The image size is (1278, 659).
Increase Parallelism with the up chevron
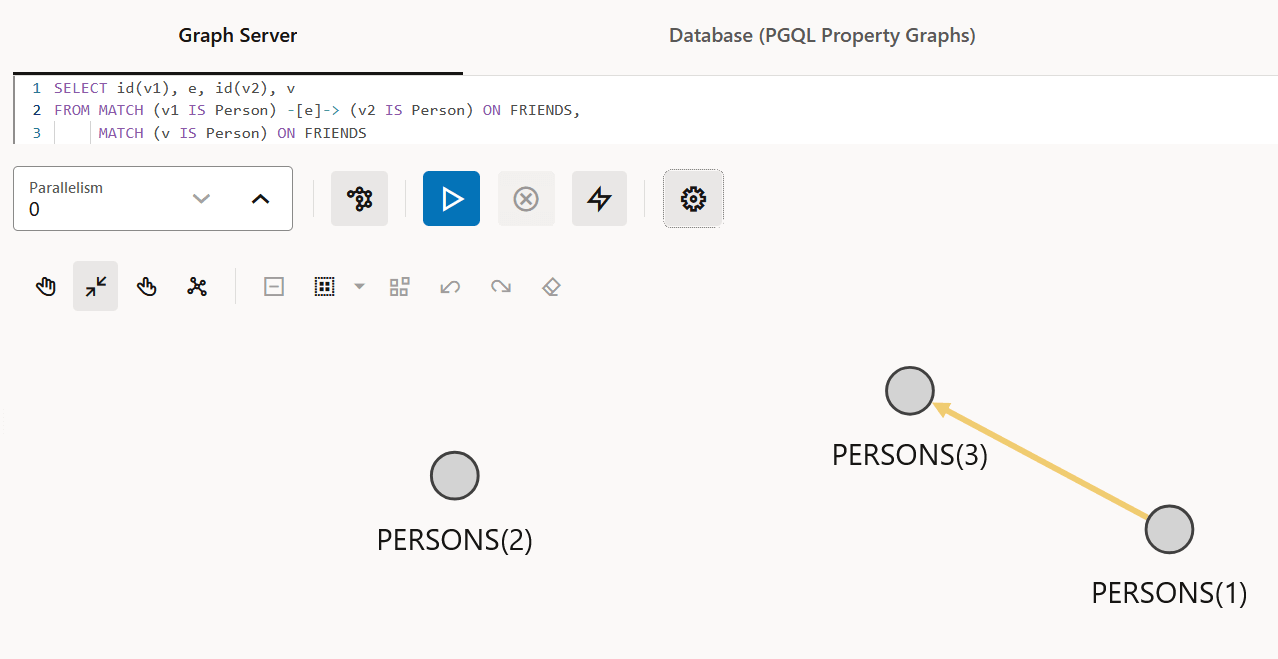click(260, 199)
